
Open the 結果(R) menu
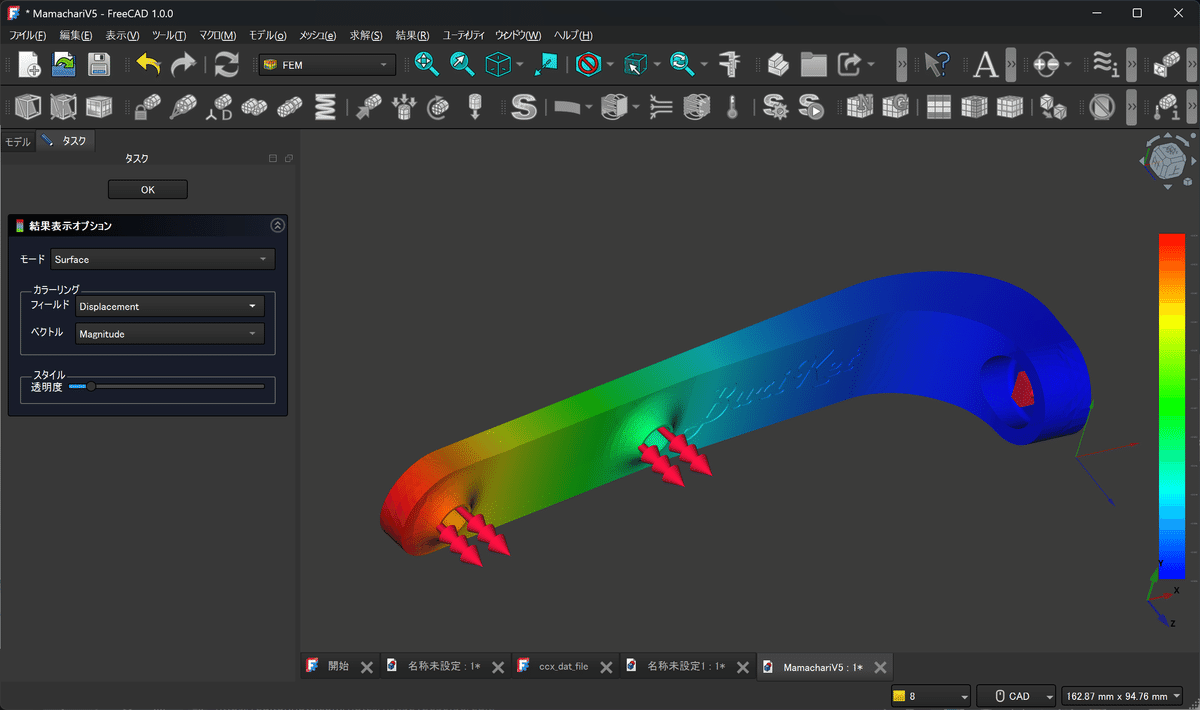pyautogui.click(x=412, y=35)
